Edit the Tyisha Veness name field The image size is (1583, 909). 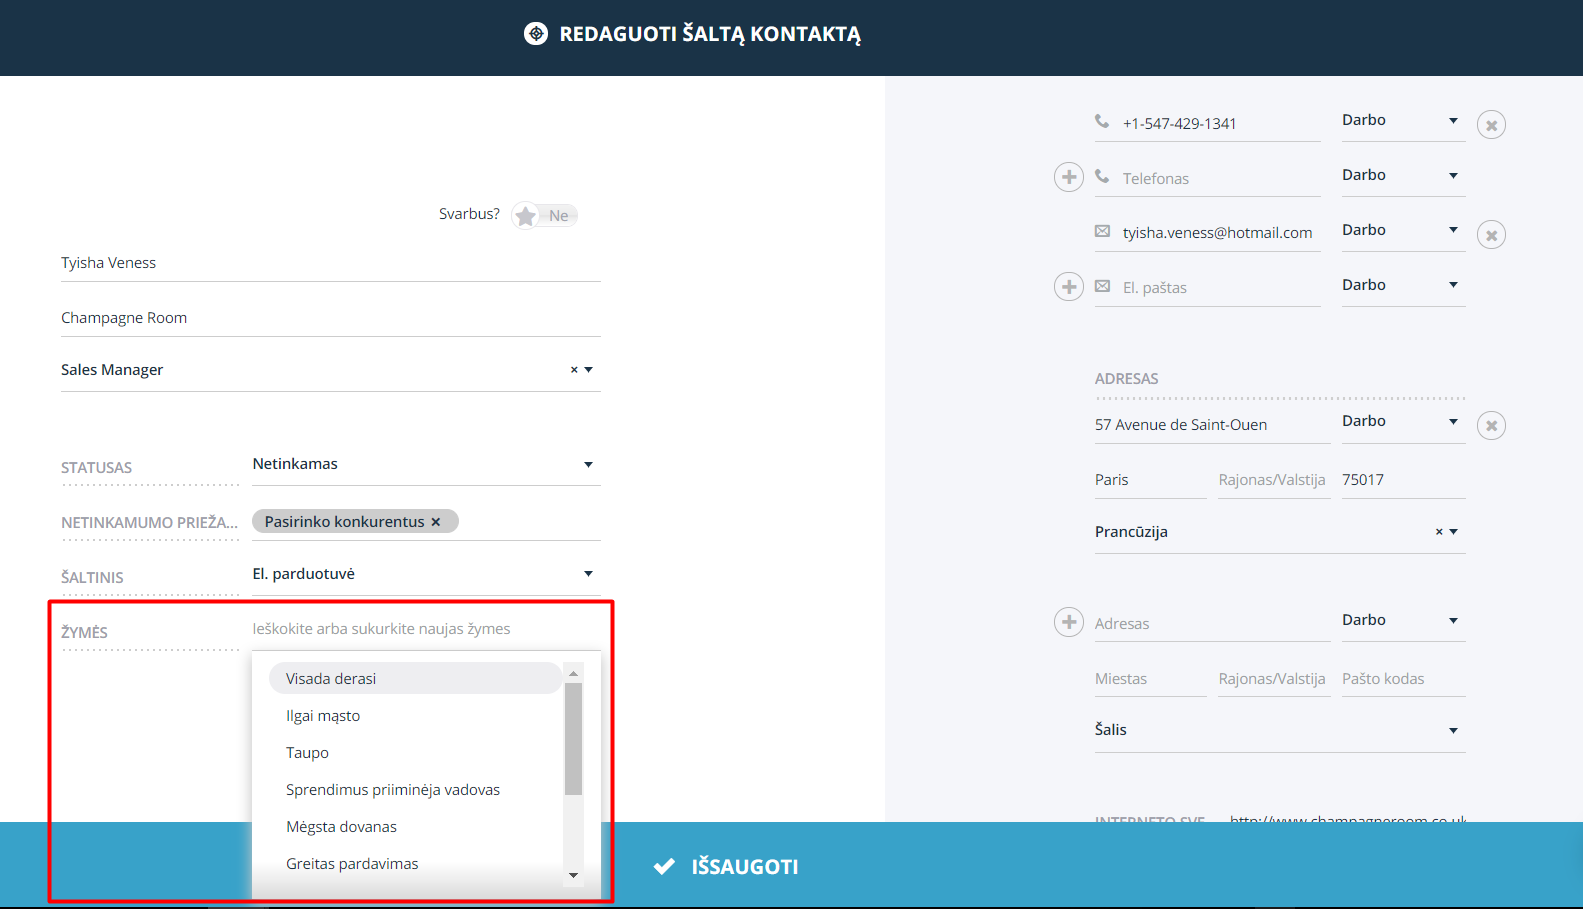click(x=331, y=263)
